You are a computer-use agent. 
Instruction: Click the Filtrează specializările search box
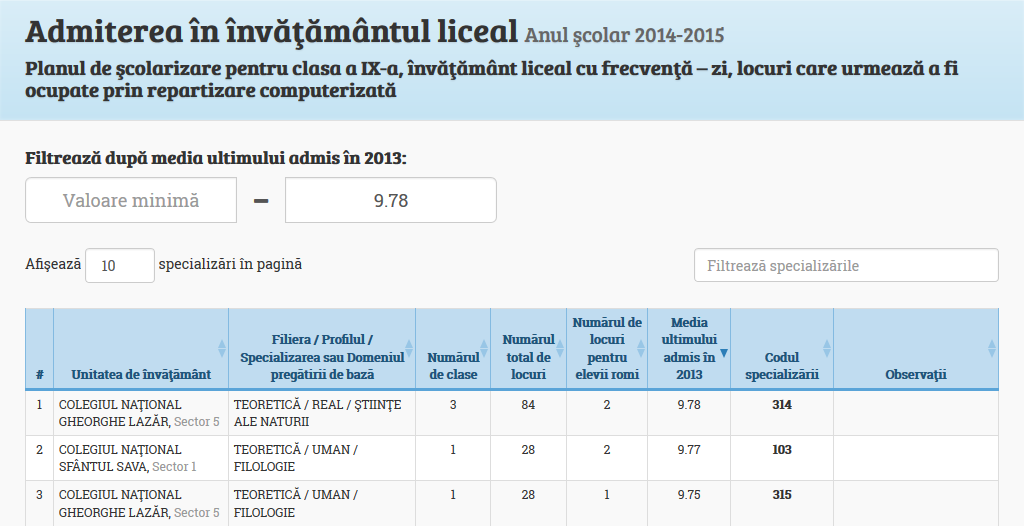(x=846, y=265)
